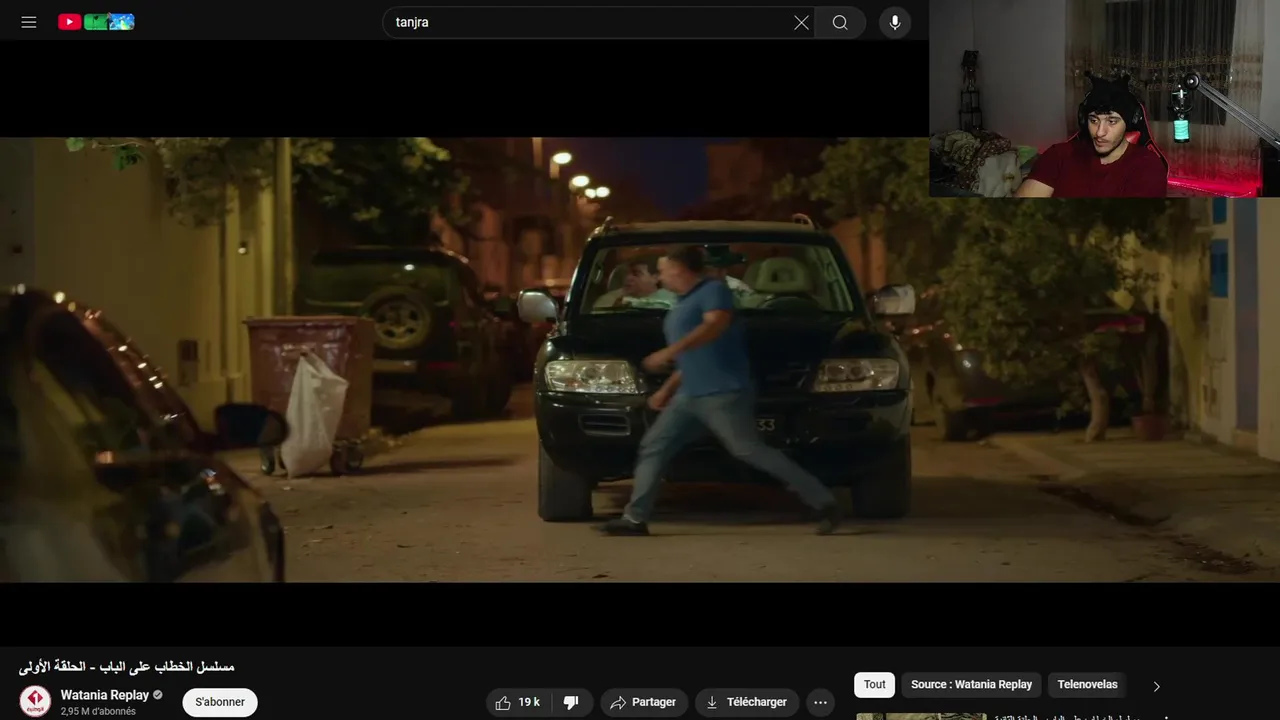Show more filter chips with right chevron
Screen dimensions: 1280x720
click(1157, 686)
